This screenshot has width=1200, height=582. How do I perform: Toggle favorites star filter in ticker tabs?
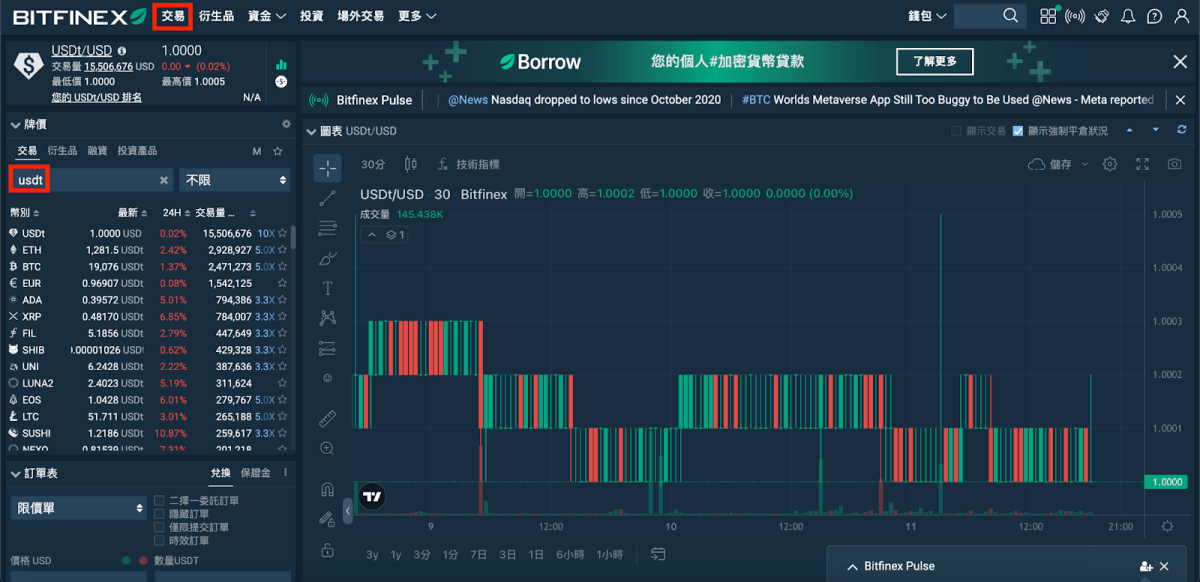pos(278,151)
